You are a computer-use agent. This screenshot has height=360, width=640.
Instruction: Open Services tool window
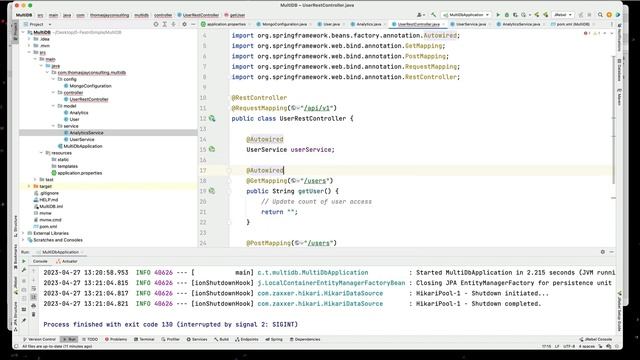click(x=197, y=339)
